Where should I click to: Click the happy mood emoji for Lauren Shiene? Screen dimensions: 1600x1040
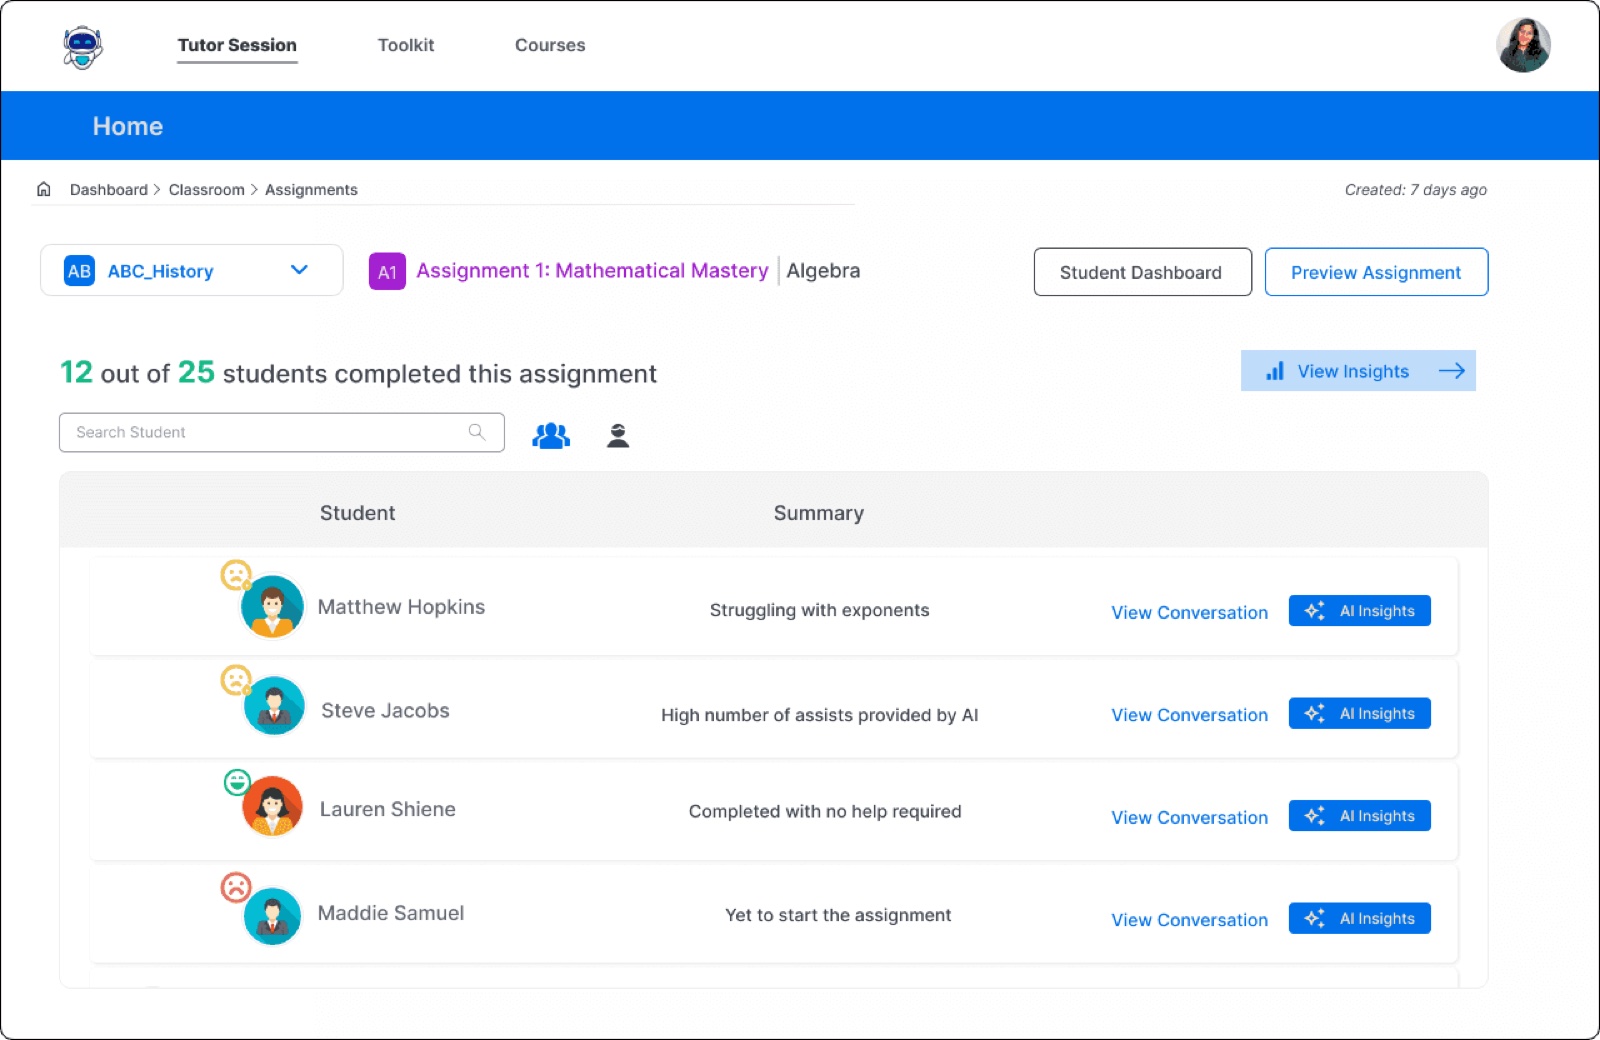pos(237,782)
